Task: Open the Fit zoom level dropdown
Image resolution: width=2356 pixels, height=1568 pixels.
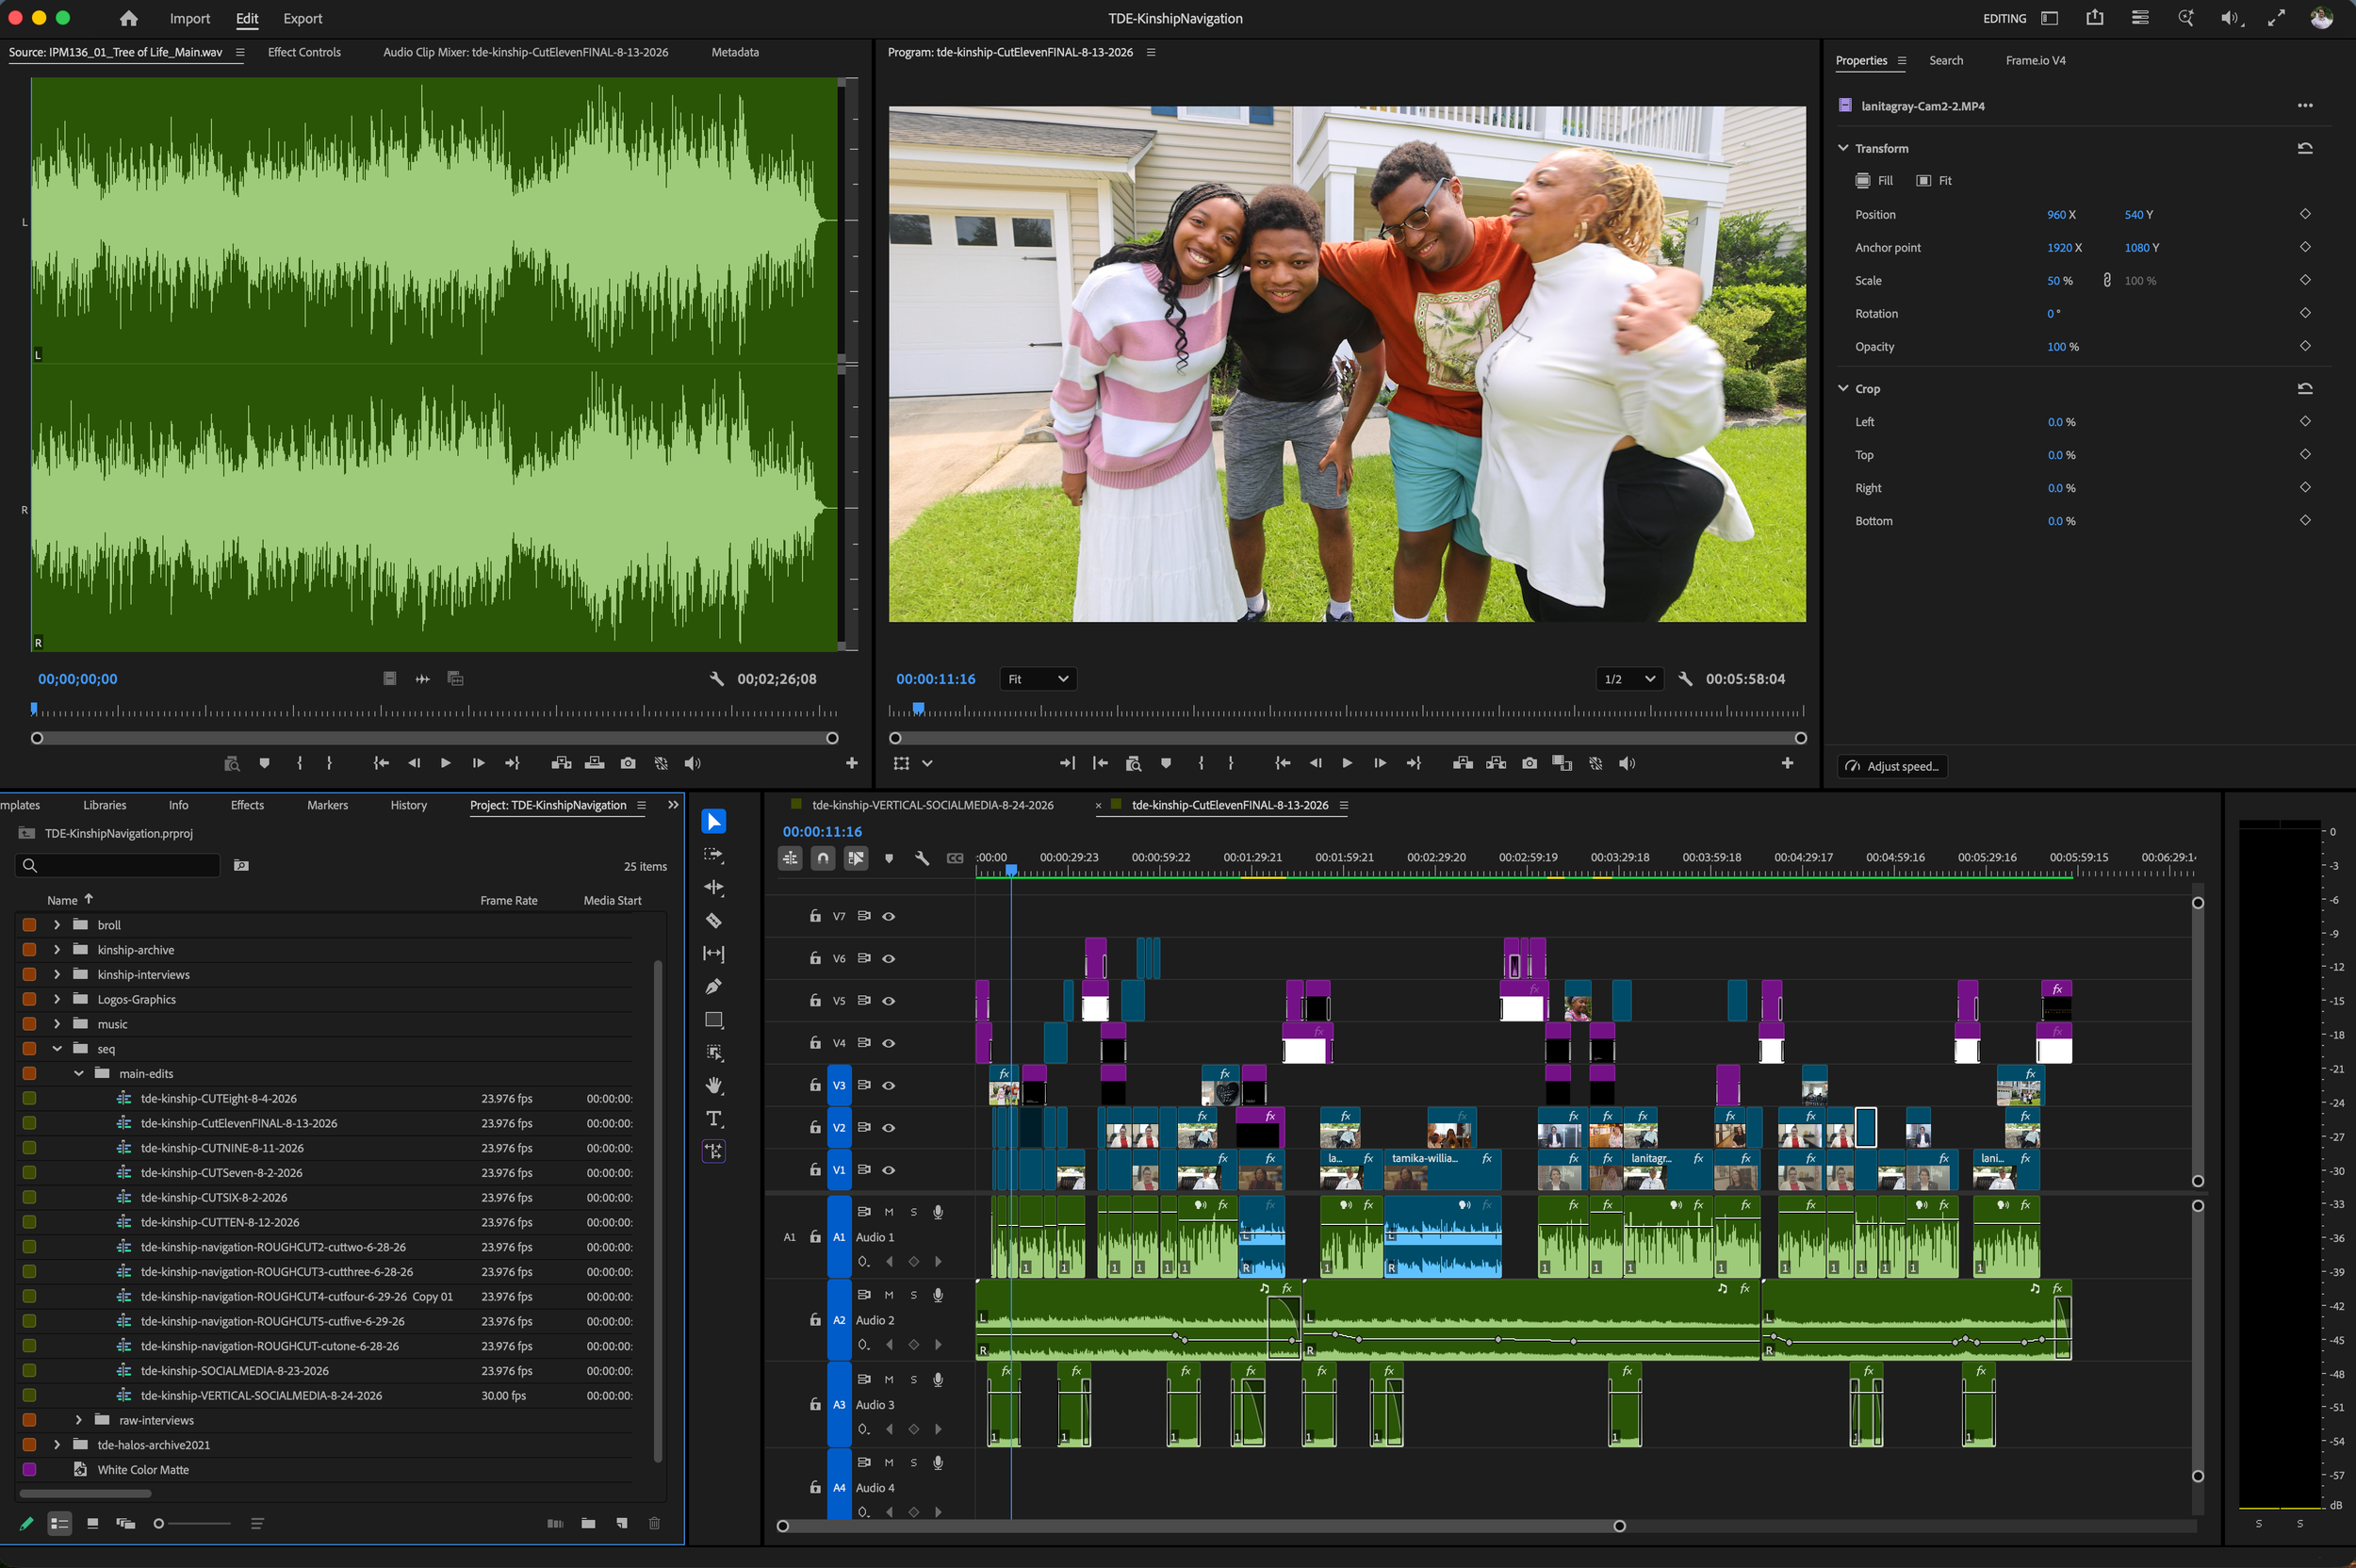Action: (x=1038, y=679)
